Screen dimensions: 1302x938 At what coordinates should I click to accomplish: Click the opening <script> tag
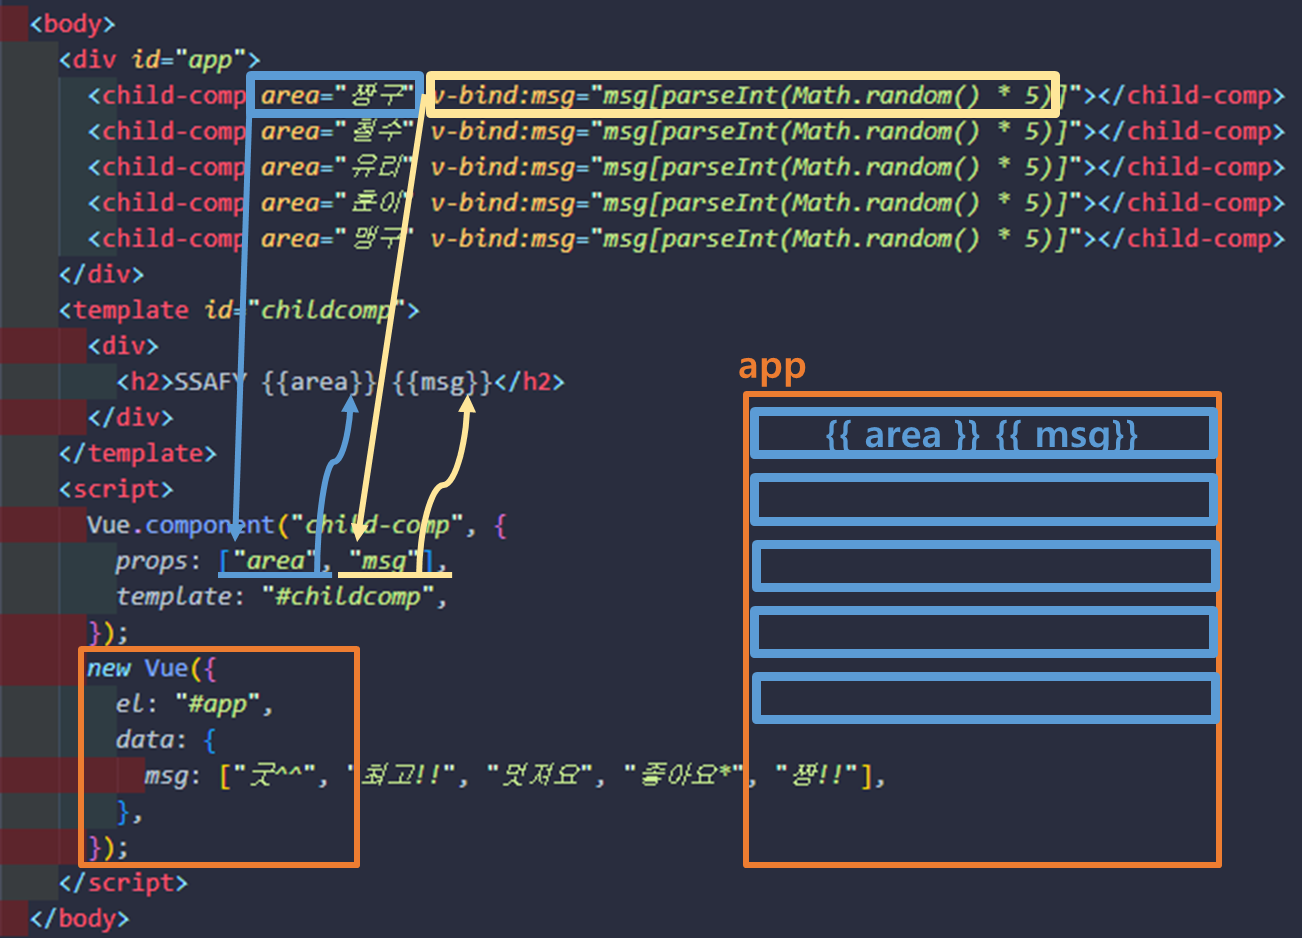coord(113,489)
